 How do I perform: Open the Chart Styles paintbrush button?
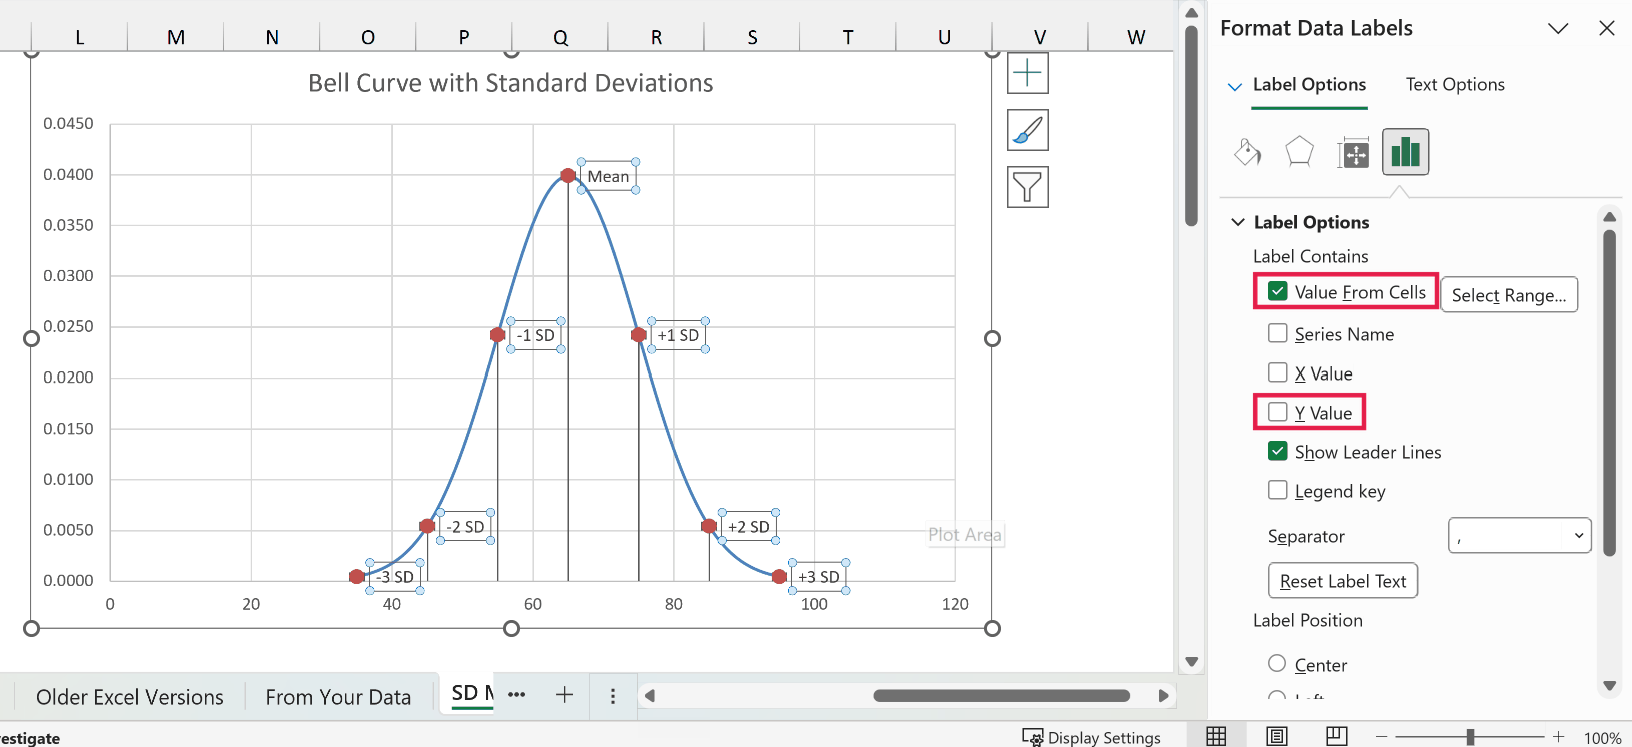1027,130
